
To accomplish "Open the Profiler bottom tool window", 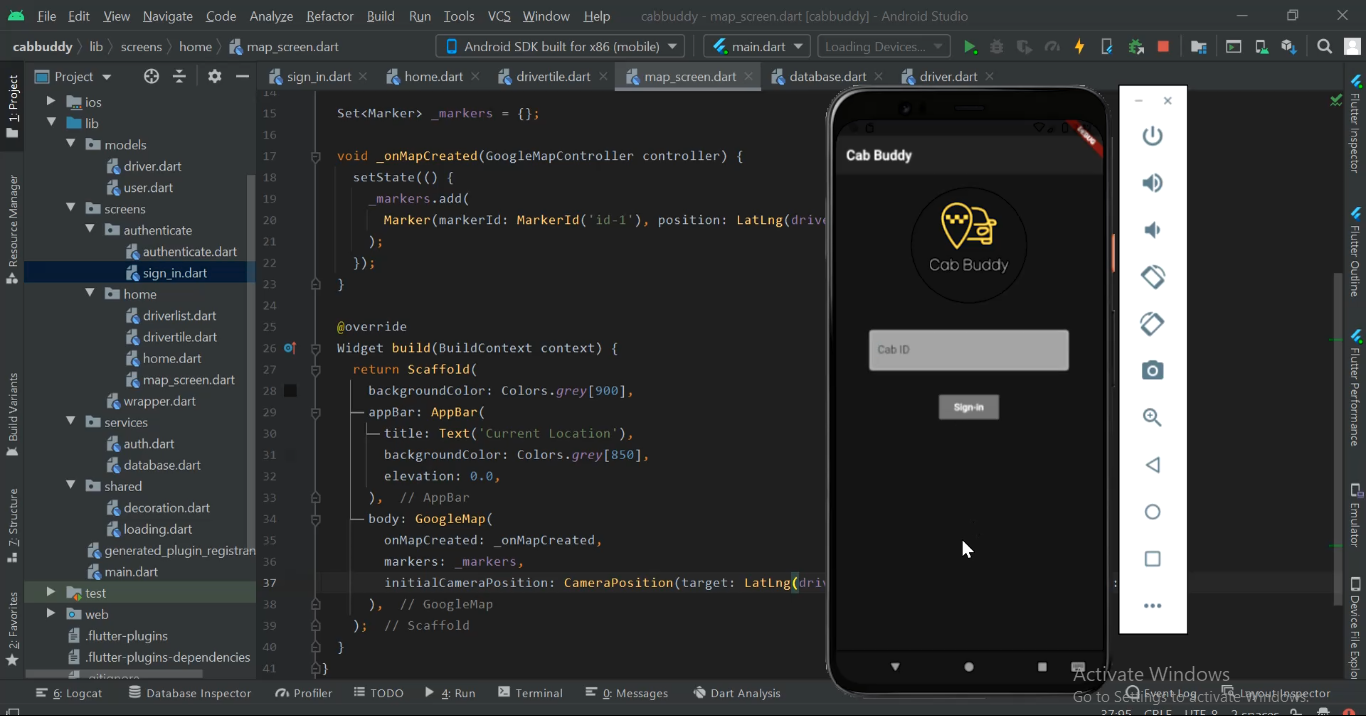I will coord(303,693).
